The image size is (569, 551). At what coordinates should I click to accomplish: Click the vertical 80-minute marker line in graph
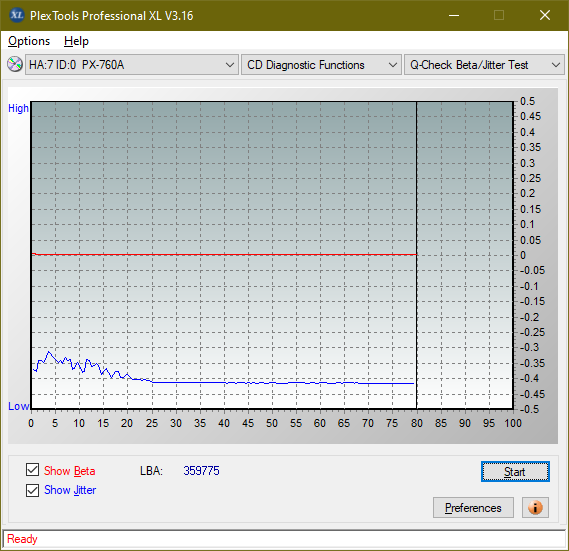pos(417,254)
